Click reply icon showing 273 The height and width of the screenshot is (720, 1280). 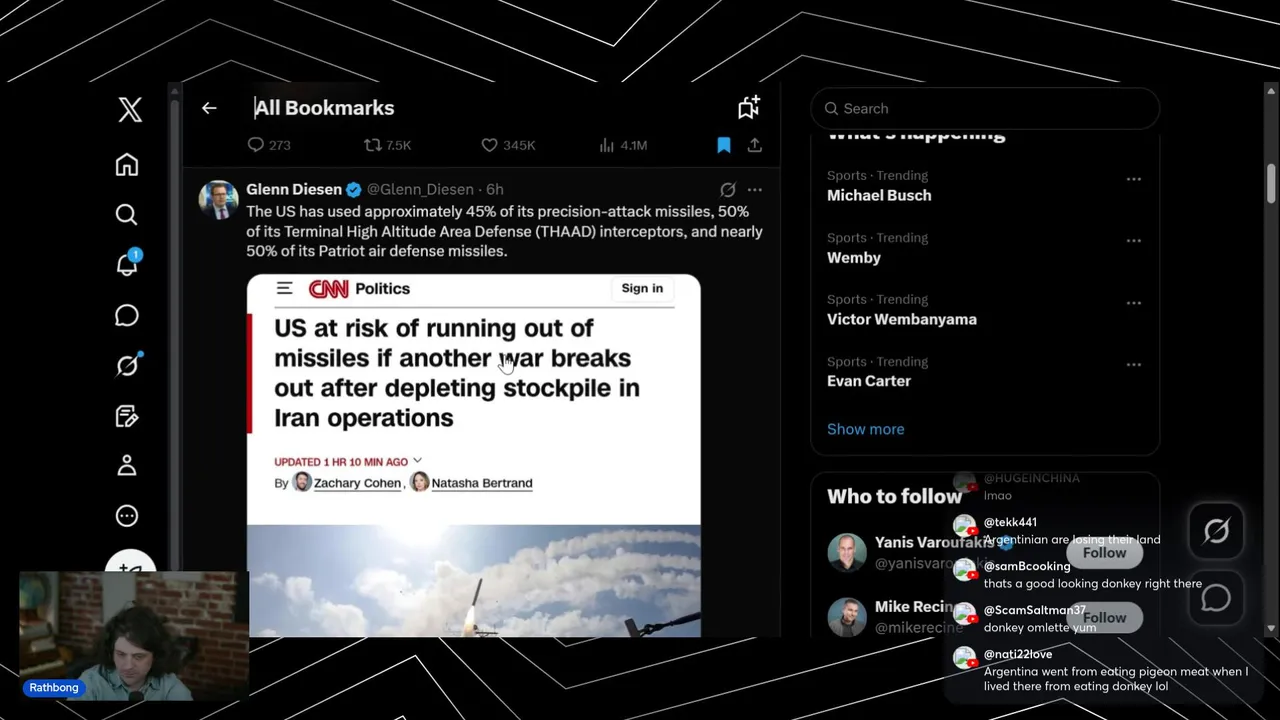coord(269,145)
